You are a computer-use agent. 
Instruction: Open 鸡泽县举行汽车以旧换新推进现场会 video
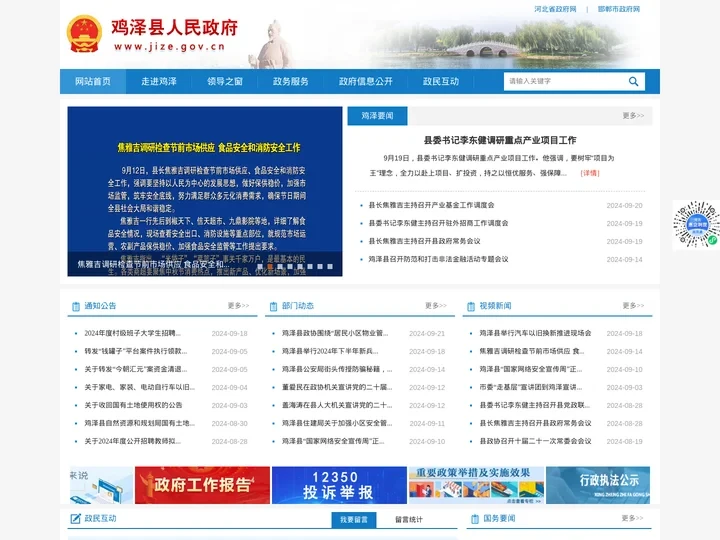point(535,333)
